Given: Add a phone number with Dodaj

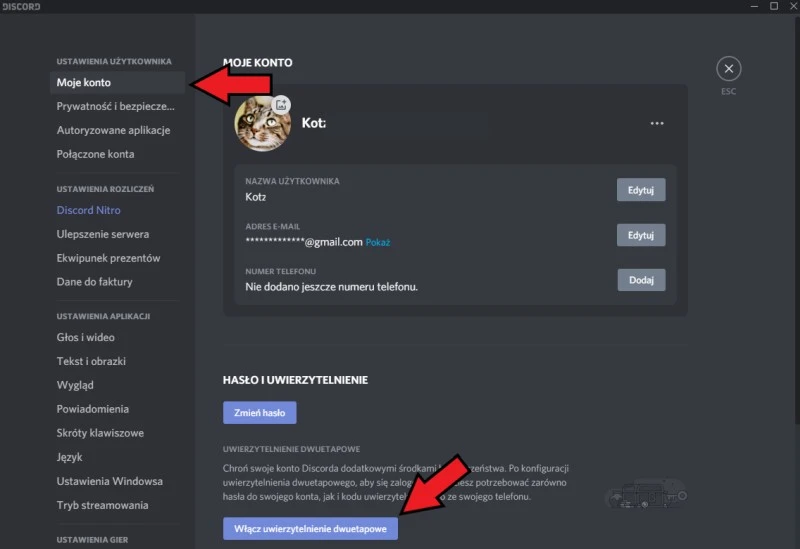Looking at the screenshot, I should [x=641, y=280].
